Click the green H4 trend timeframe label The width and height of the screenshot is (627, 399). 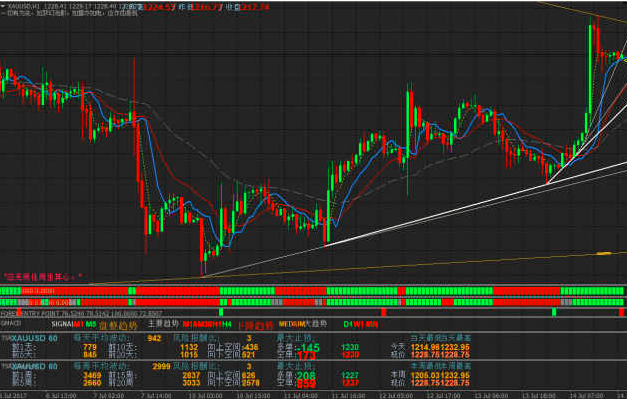point(227,324)
